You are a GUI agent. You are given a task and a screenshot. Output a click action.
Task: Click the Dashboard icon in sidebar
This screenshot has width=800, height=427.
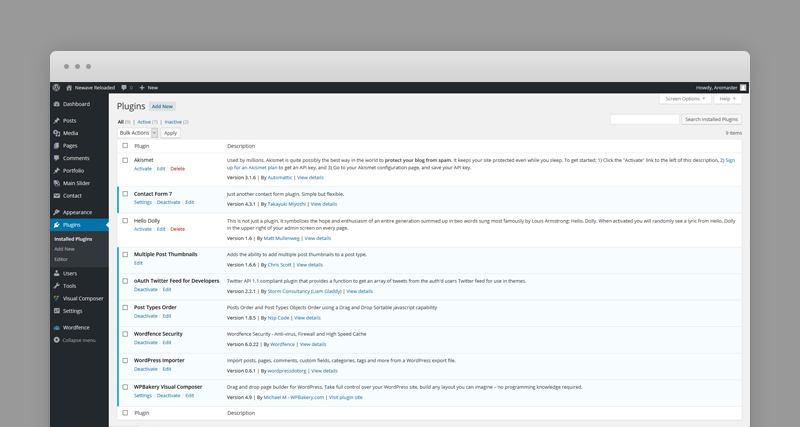click(57, 104)
